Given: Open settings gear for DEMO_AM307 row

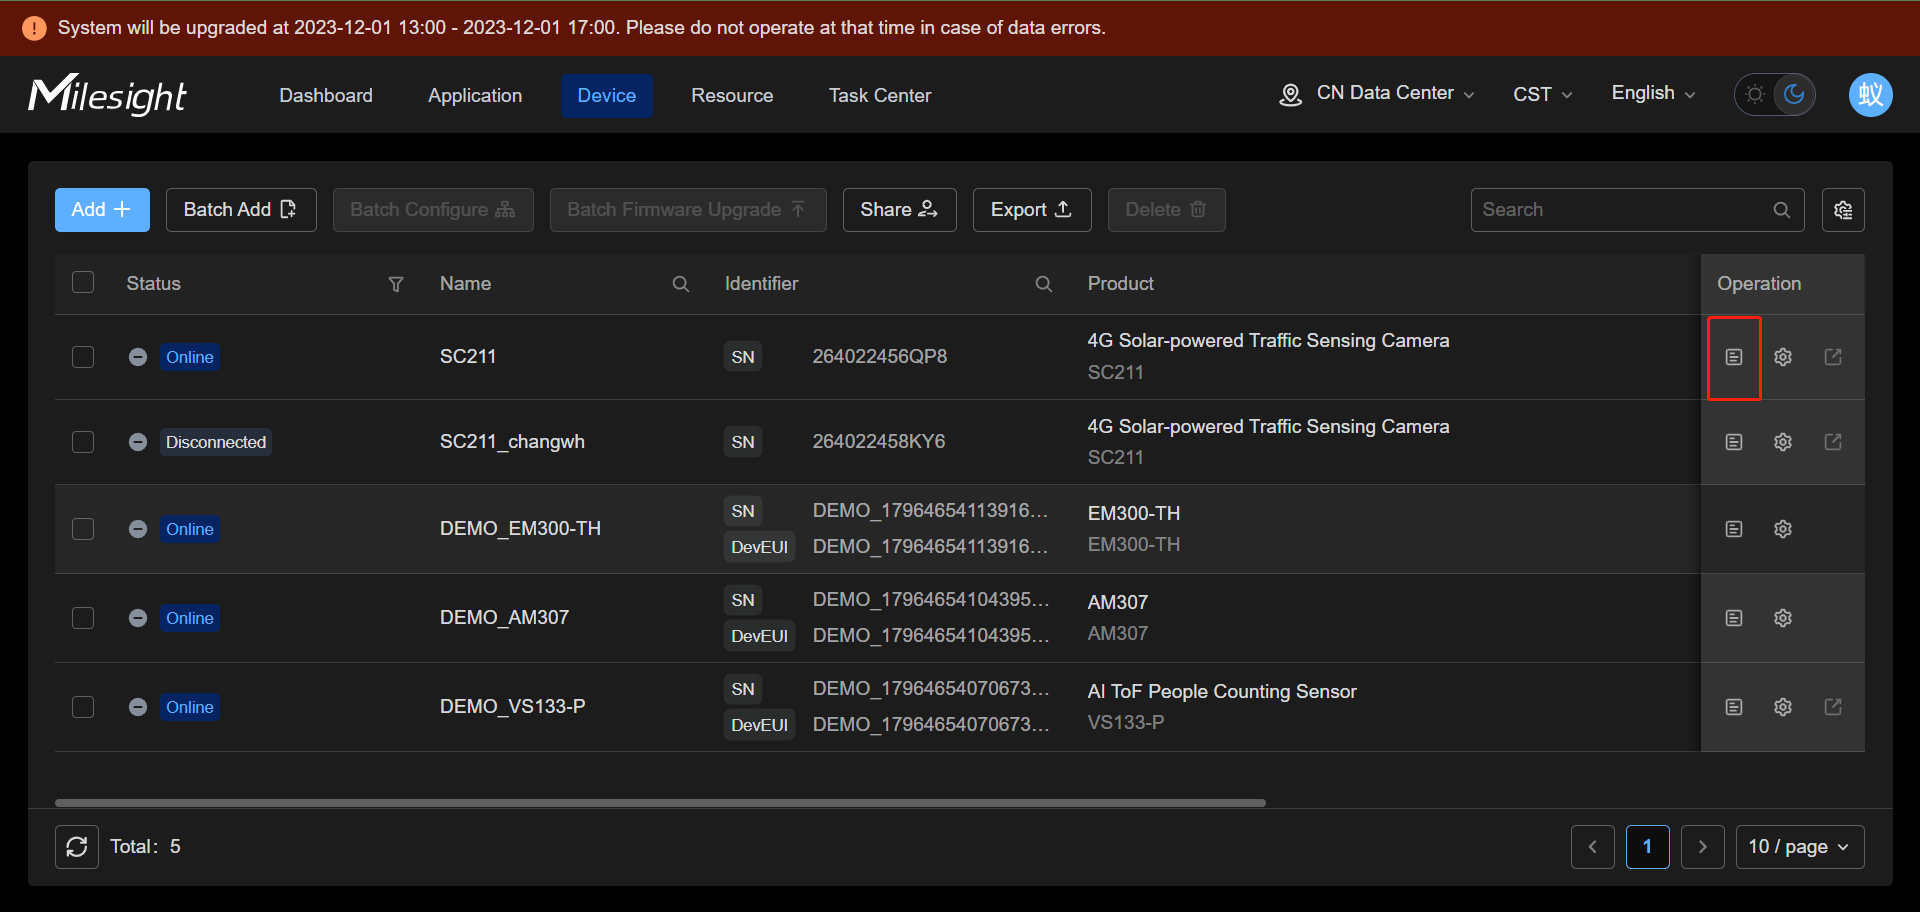Looking at the screenshot, I should point(1783,618).
